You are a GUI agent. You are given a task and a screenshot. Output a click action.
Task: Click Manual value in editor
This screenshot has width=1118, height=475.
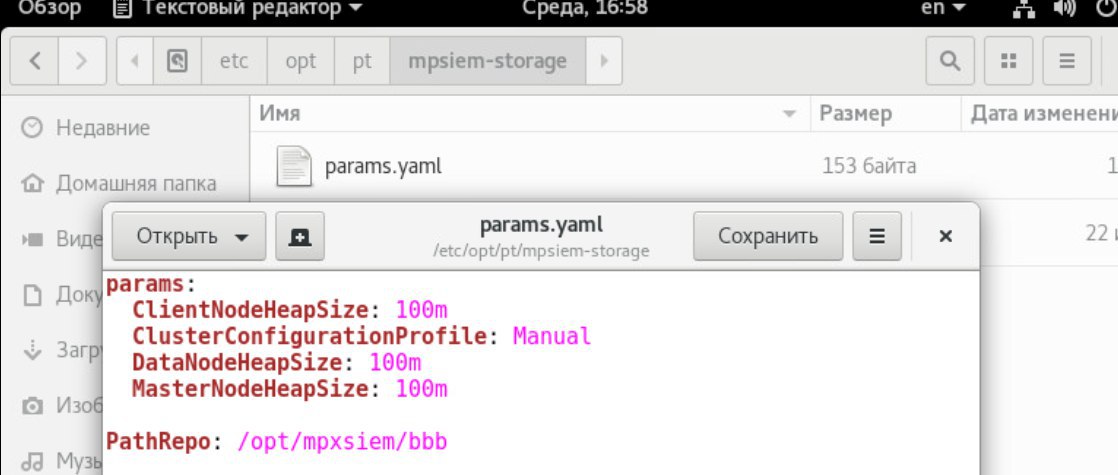tap(552, 336)
